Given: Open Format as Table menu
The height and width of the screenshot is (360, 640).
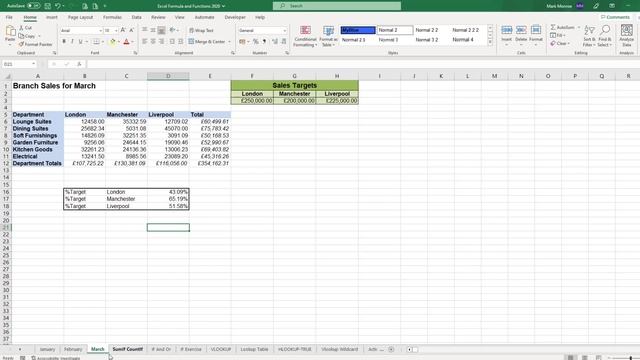Looking at the screenshot, I should (328, 36).
